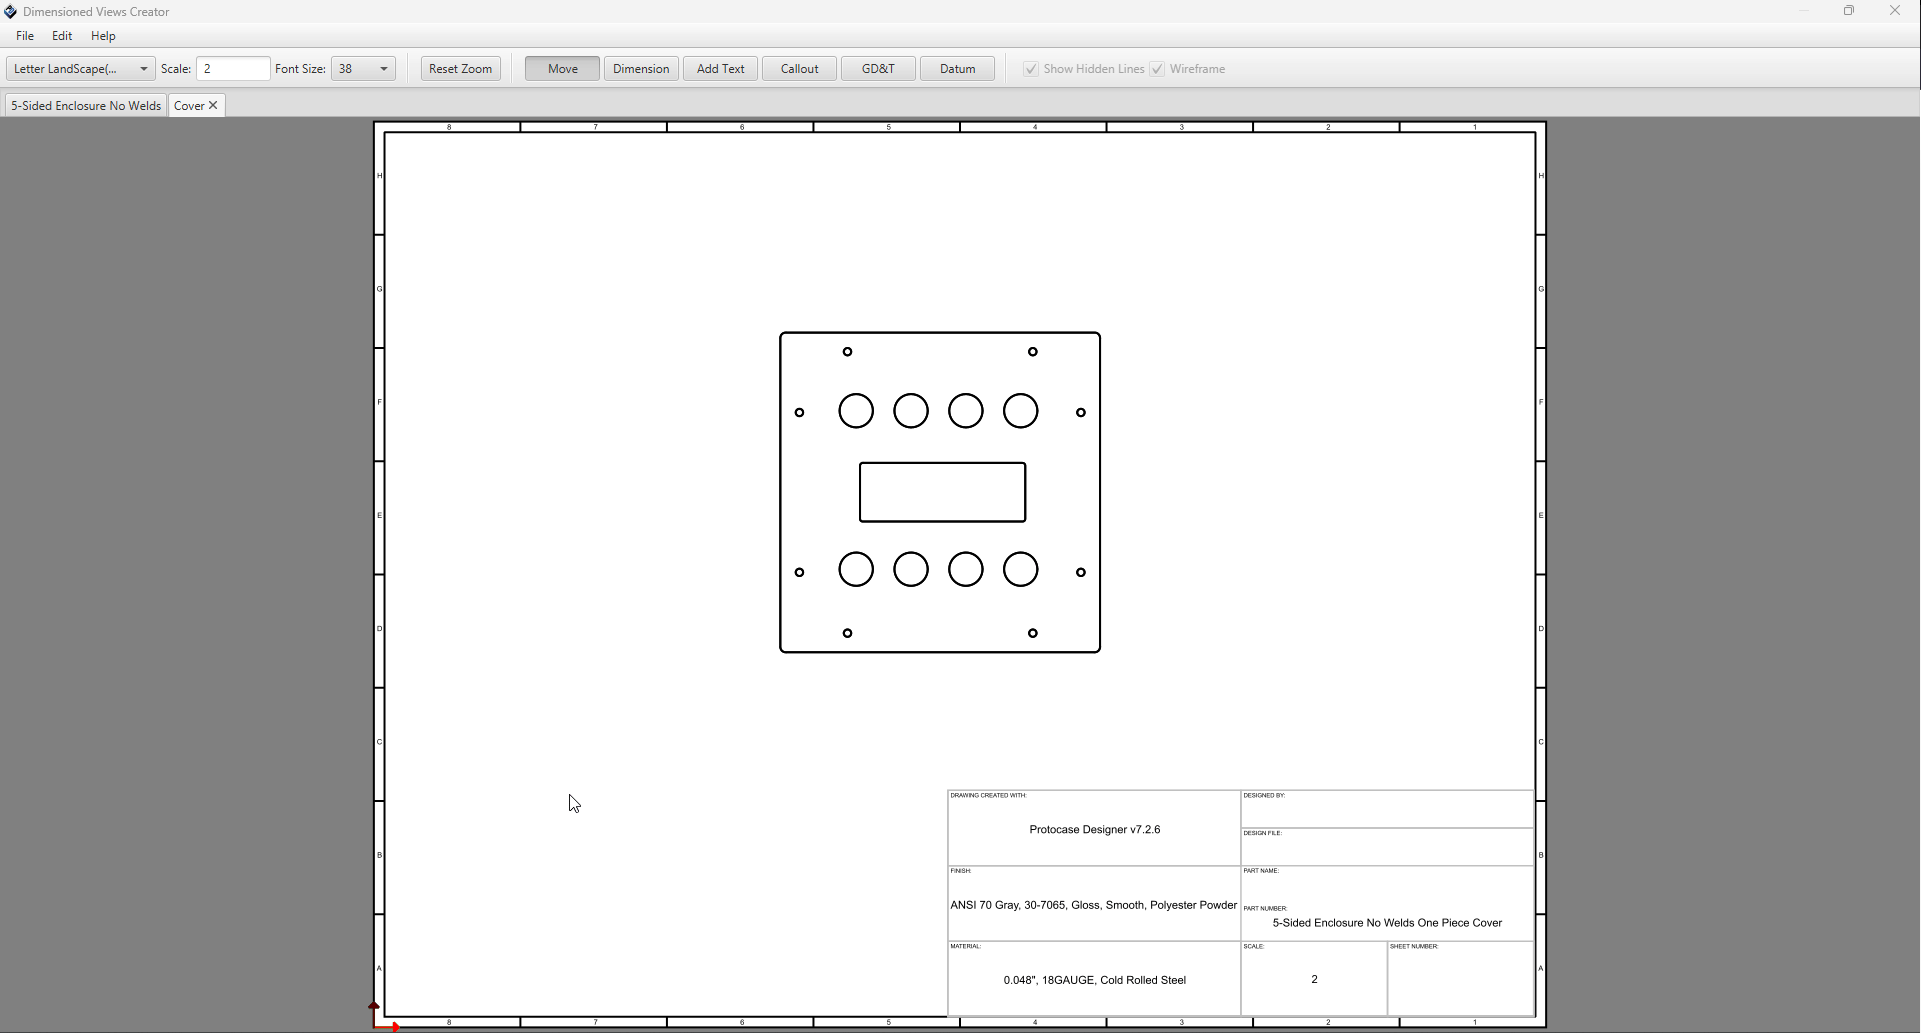Activate the Move tool

pyautogui.click(x=562, y=69)
